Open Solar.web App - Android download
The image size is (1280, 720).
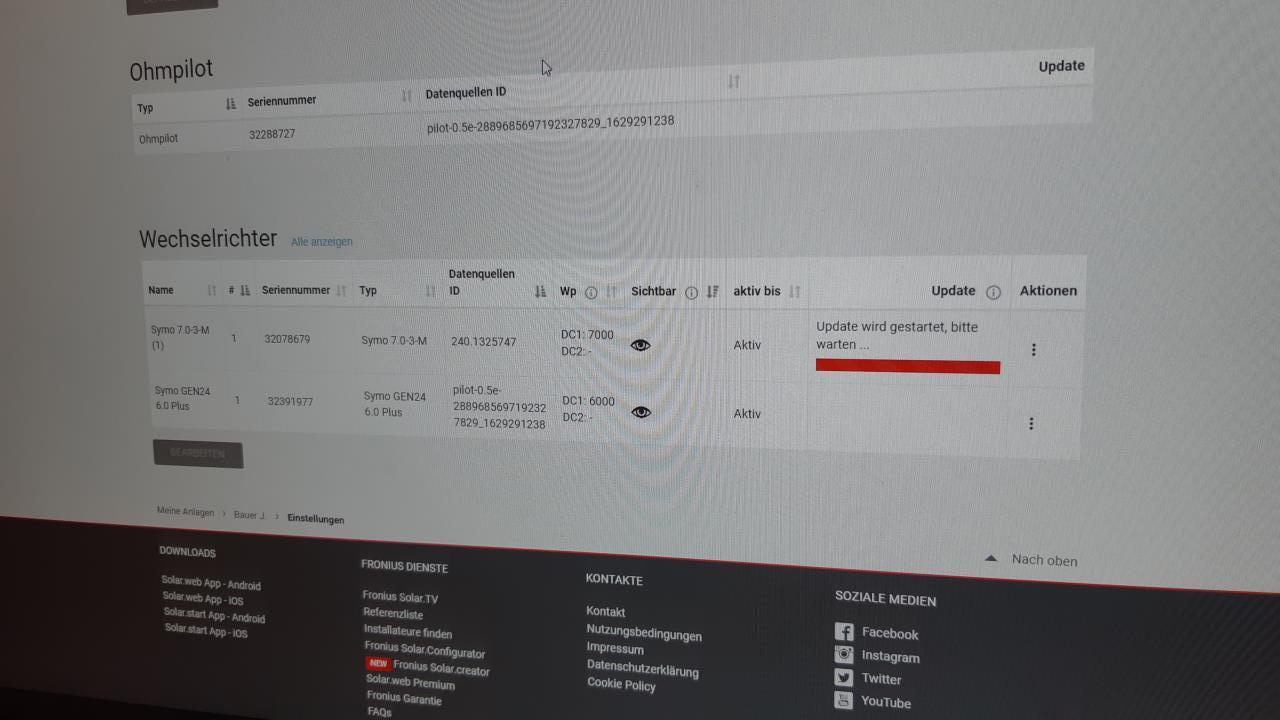pos(211,583)
